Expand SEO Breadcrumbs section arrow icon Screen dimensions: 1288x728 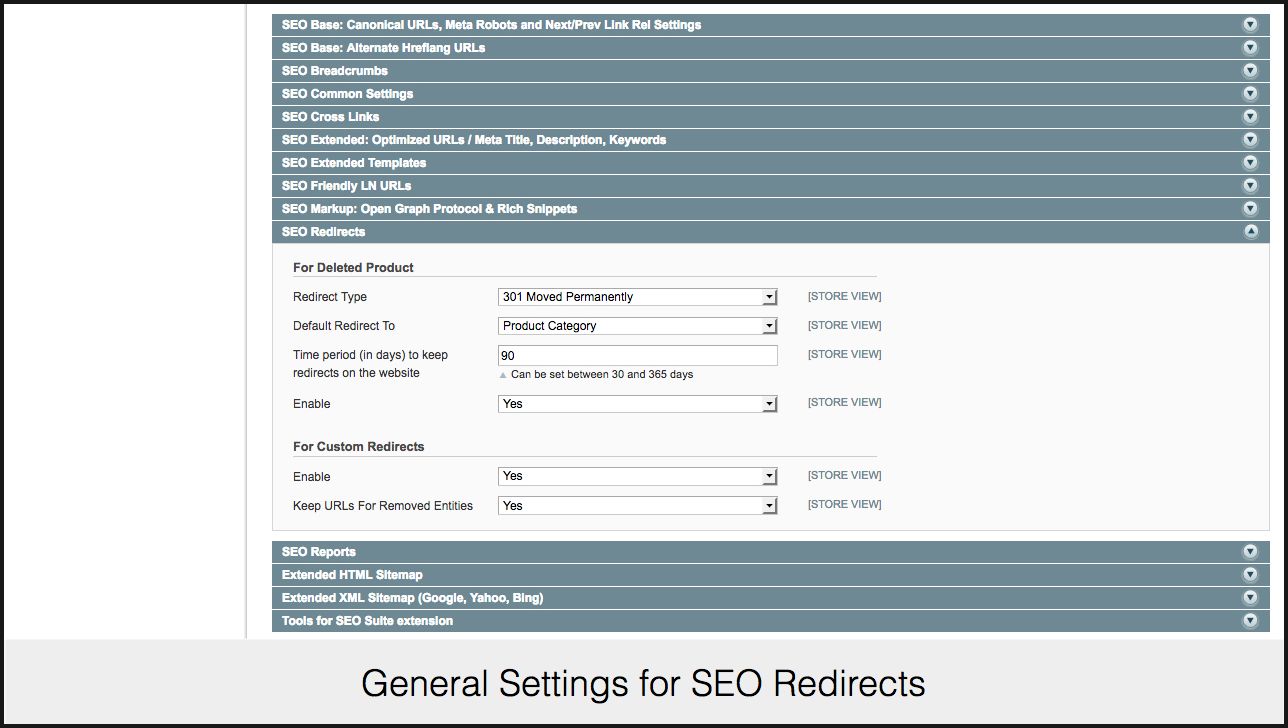[1249, 71]
